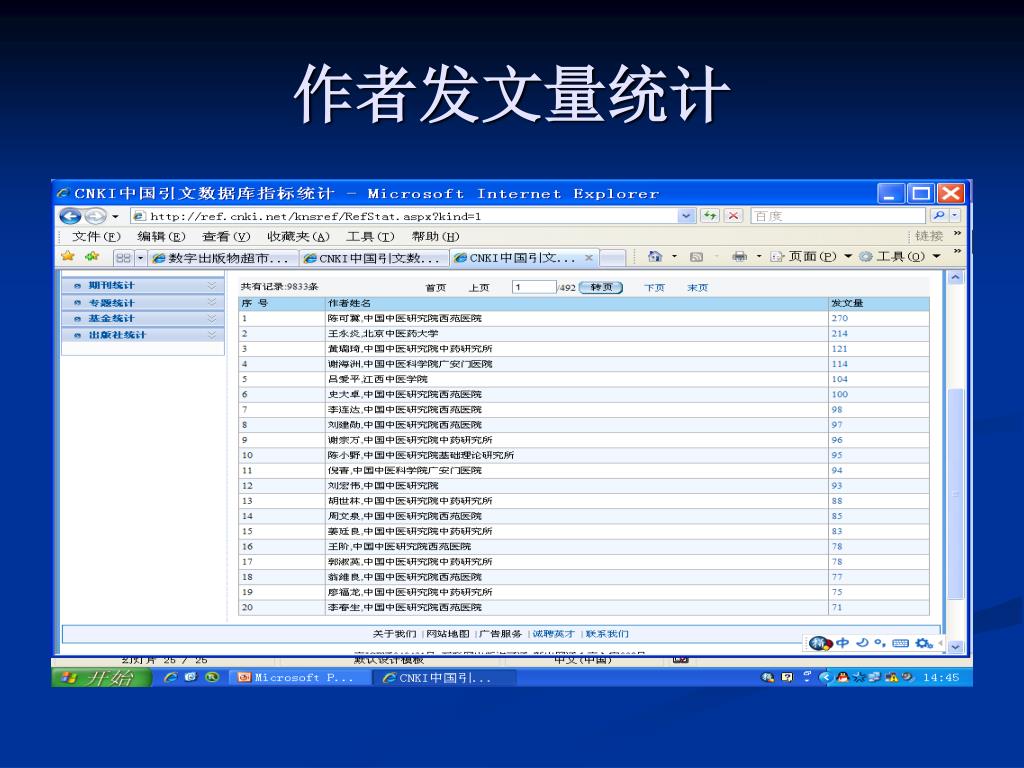The height and width of the screenshot is (768, 1024).
Task: Jump to the 末页 last page
Action: pyautogui.click(x=697, y=288)
